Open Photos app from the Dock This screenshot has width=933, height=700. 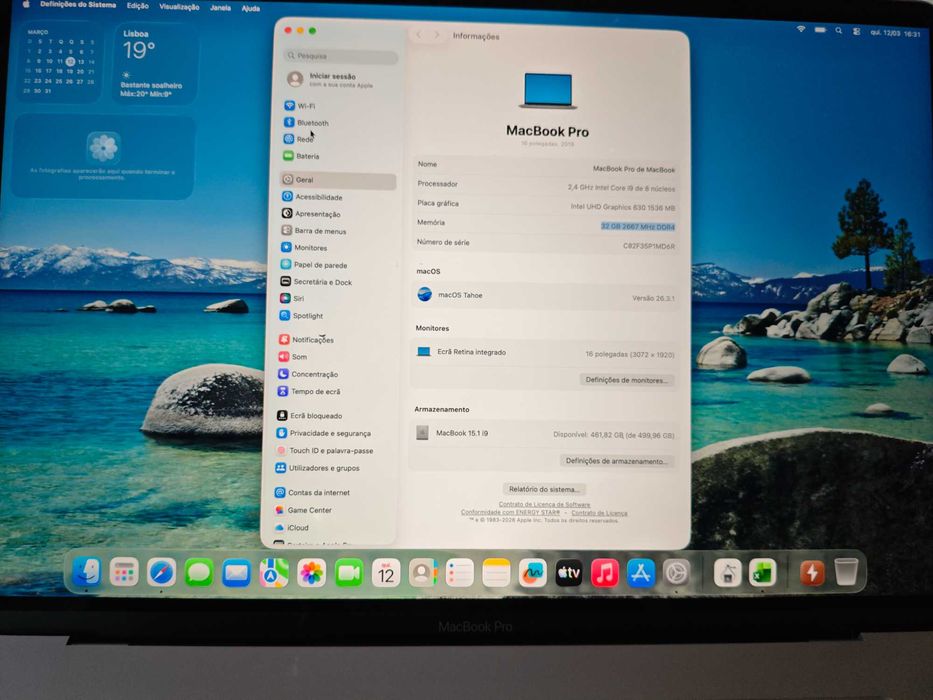click(311, 573)
